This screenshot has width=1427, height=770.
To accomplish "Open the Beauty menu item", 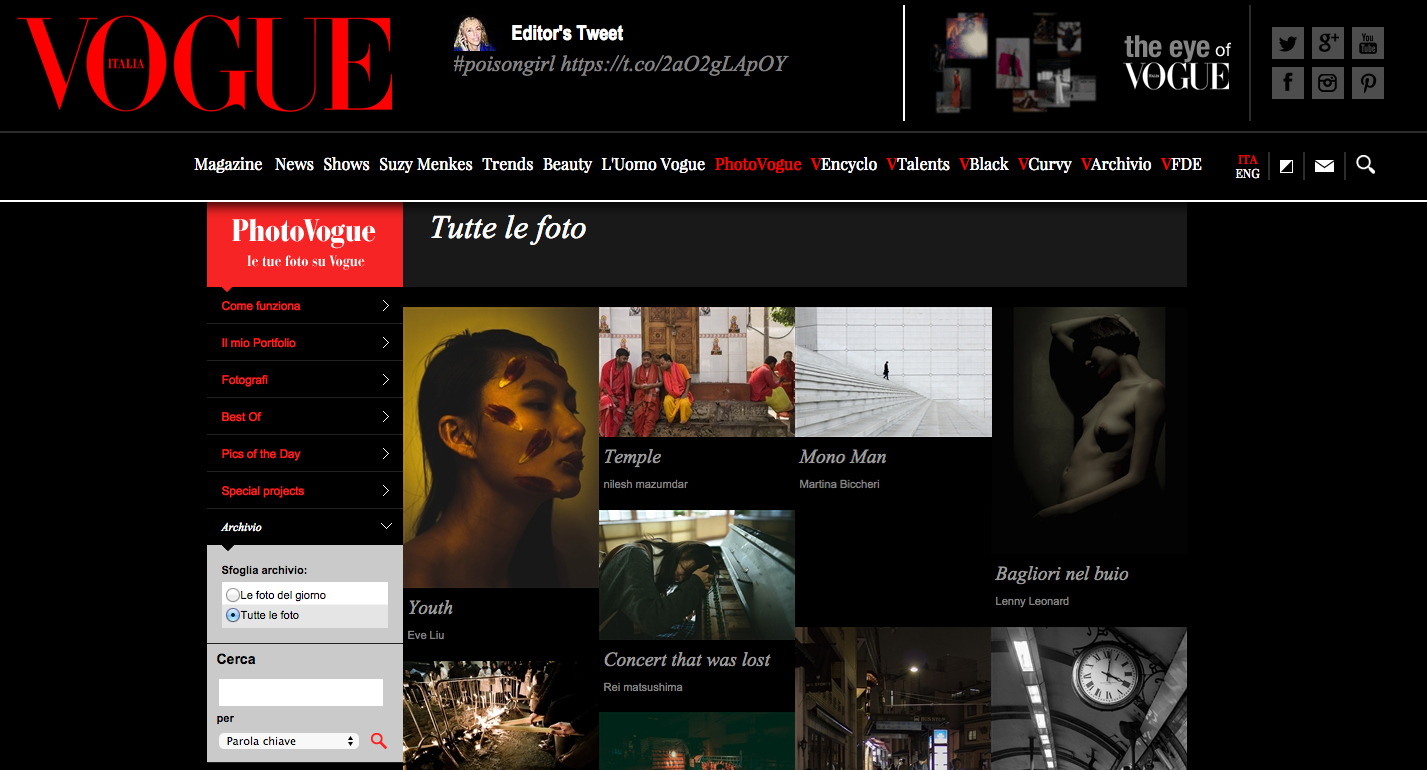I will point(567,164).
